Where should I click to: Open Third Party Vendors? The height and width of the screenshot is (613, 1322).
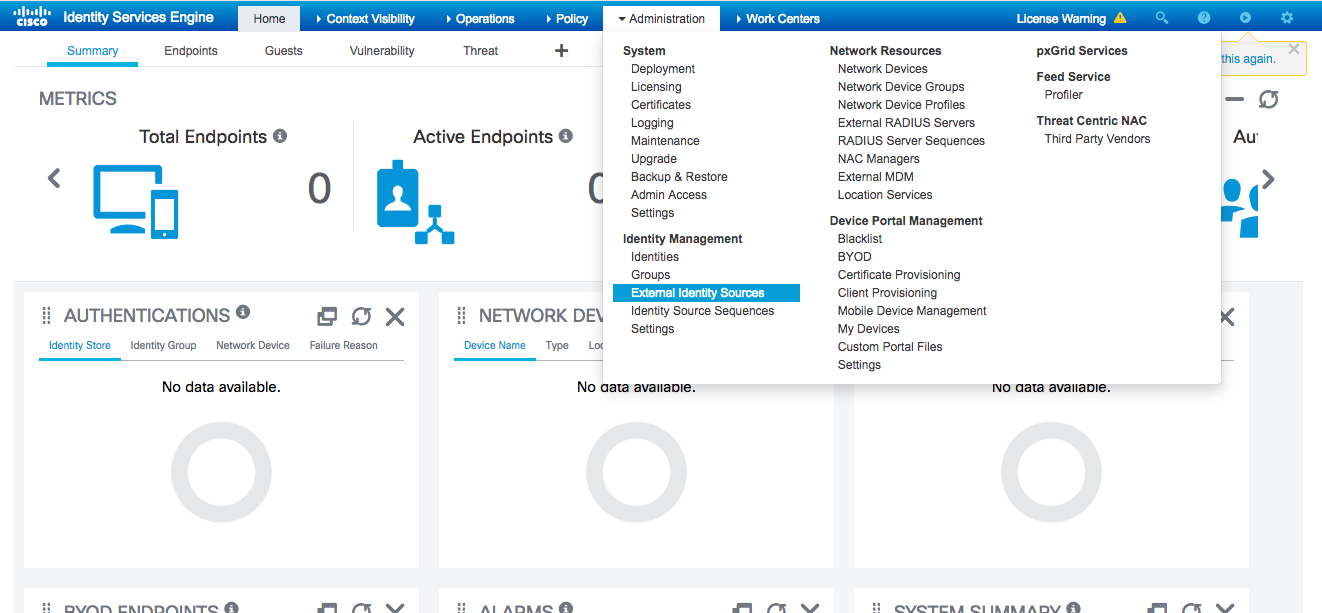(1097, 139)
